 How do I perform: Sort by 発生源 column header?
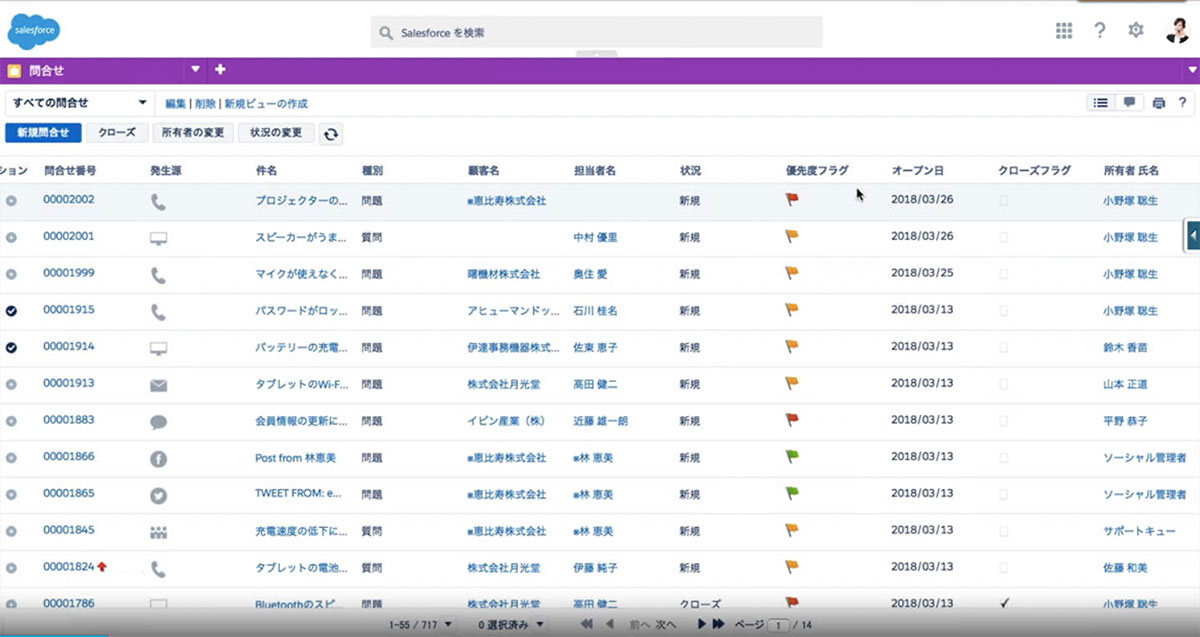167,171
